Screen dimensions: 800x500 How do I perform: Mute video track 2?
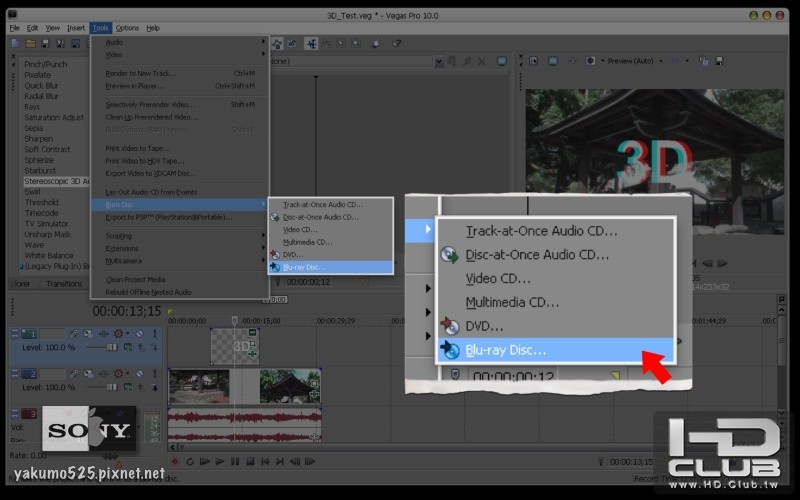pos(139,373)
